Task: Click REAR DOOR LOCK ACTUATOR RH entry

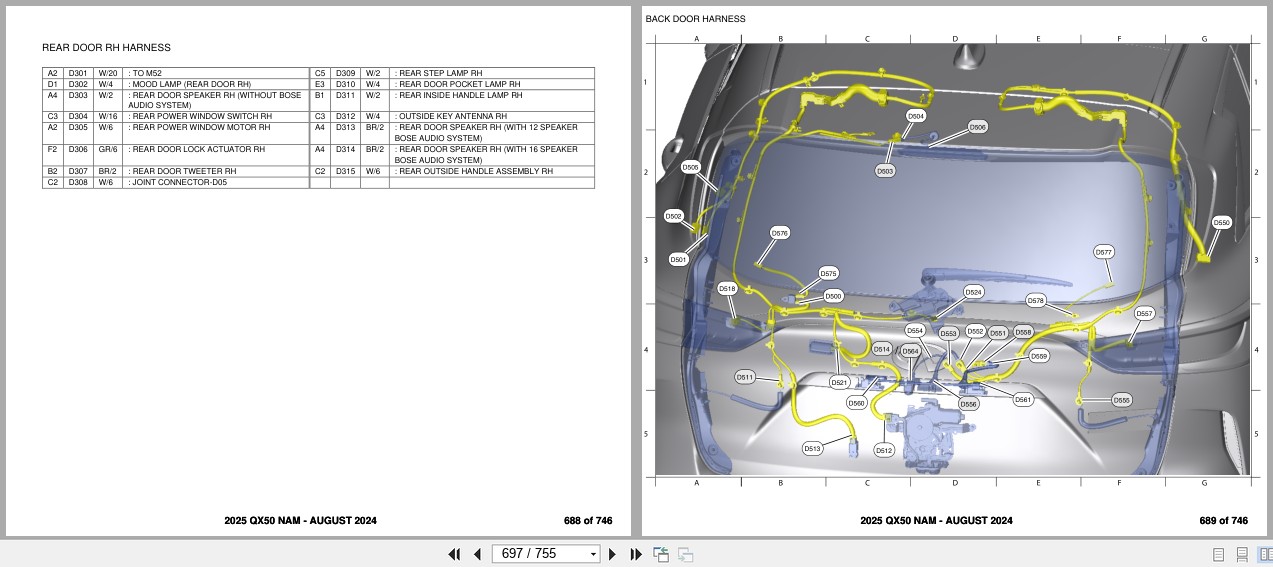Action: tap(199, 149)
